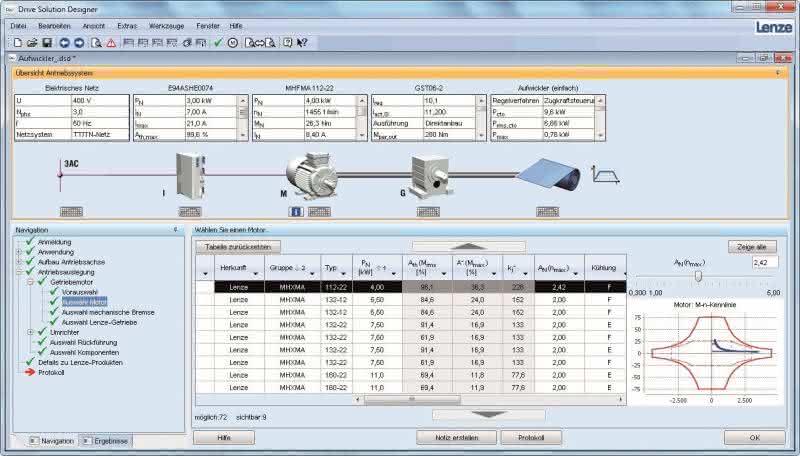The image size is (800, 456).
Task: Open the Typ column filter dropdown
Action: [x=343, y=274]
